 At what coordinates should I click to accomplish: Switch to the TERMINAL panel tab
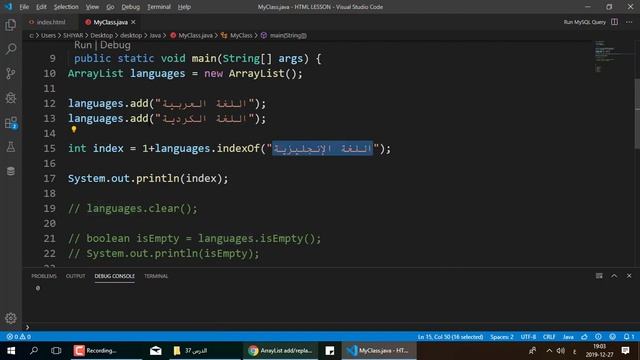[156, 276]
